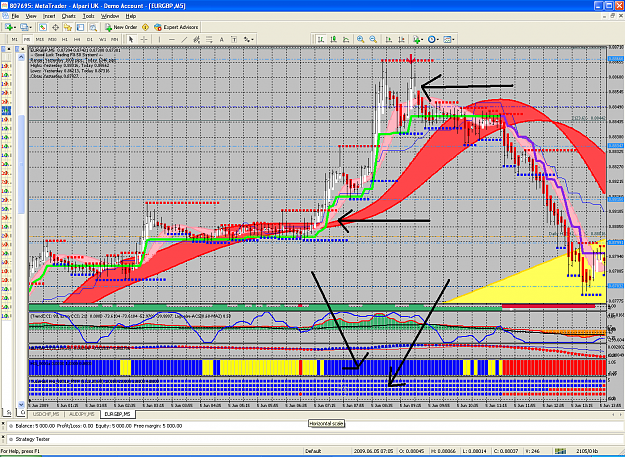The width and height of the screenshot is (625, 457).
Task: Select the Trendline tool
Action: 184,39
